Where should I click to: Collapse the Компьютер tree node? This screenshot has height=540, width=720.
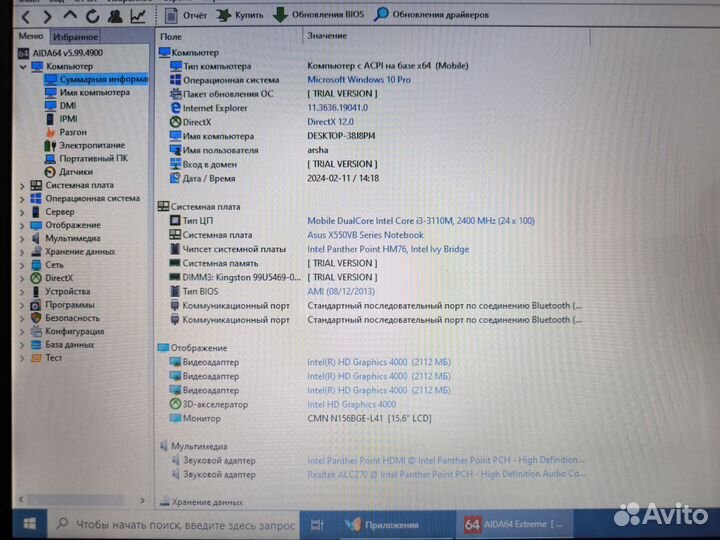tap(23, 67)
